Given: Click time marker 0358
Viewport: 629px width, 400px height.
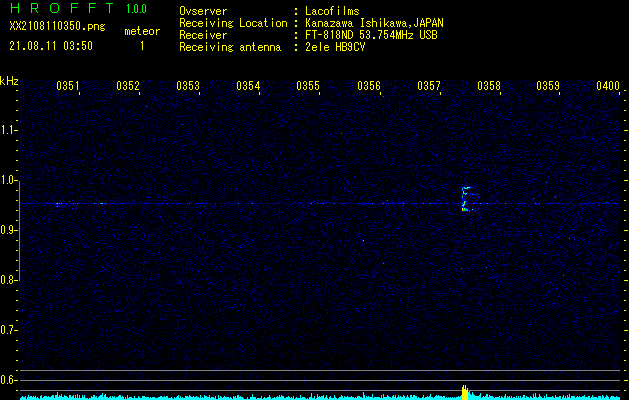Looking at the screenshot, I should point(489,86).
